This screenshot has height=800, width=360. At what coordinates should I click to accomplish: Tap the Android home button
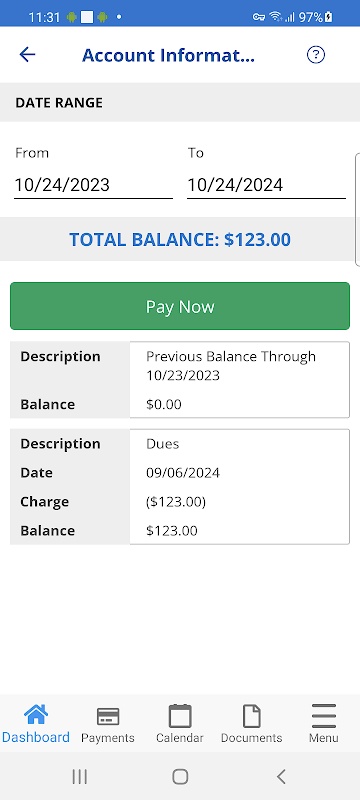click(x=180, y=777)
